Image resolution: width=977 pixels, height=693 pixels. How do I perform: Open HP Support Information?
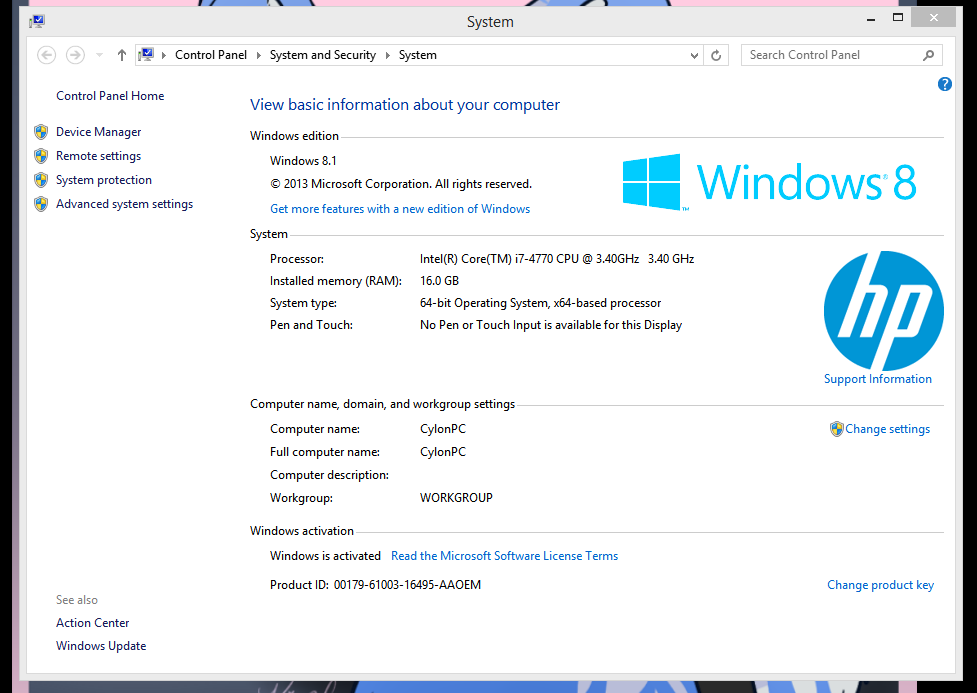pyautogui.click(x=877, y=379)
